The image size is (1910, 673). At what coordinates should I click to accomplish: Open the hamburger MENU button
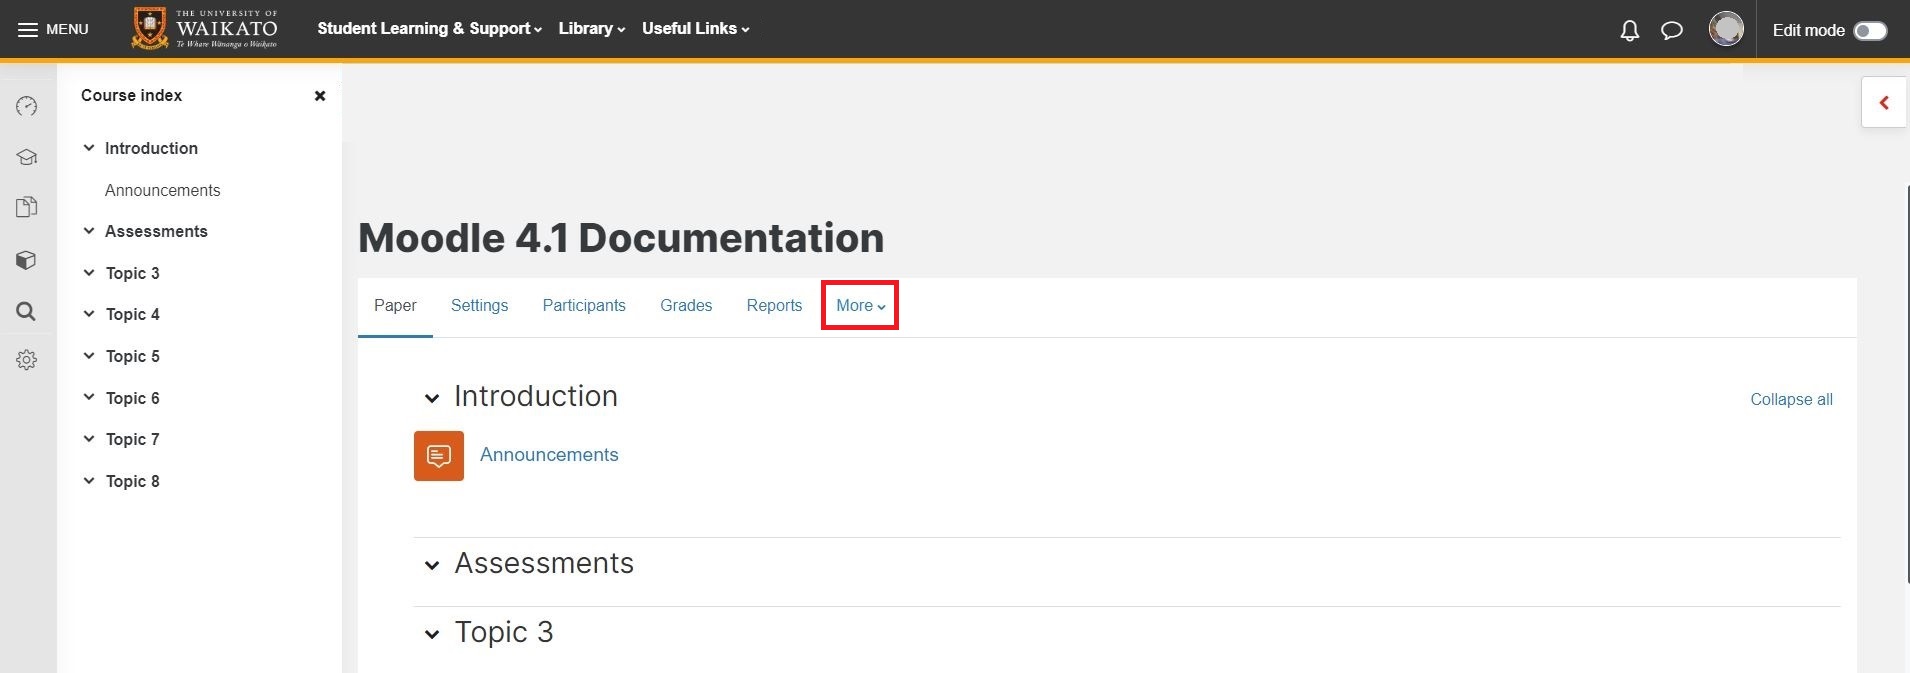(53, 29)
